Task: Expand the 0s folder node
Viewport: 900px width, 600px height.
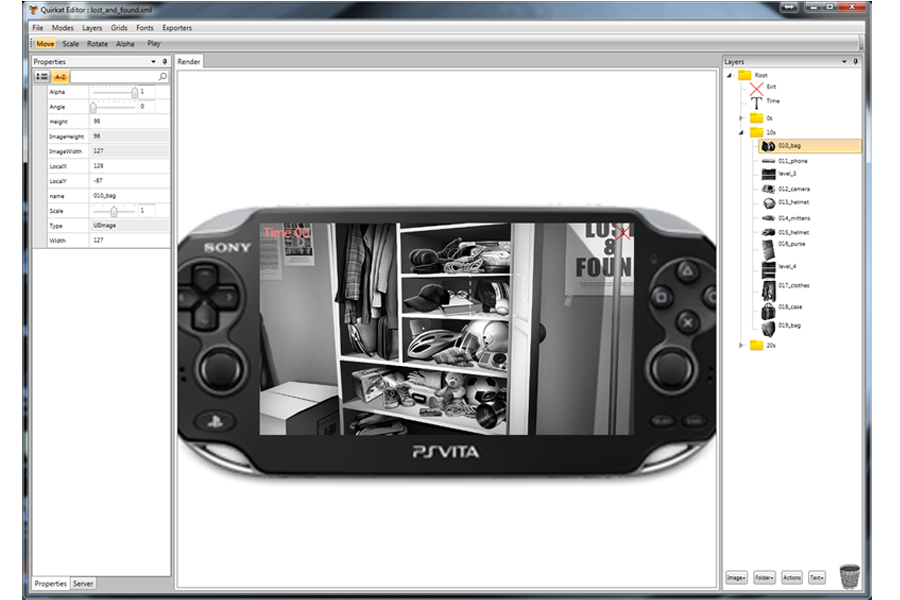Action: click(741, 118)
